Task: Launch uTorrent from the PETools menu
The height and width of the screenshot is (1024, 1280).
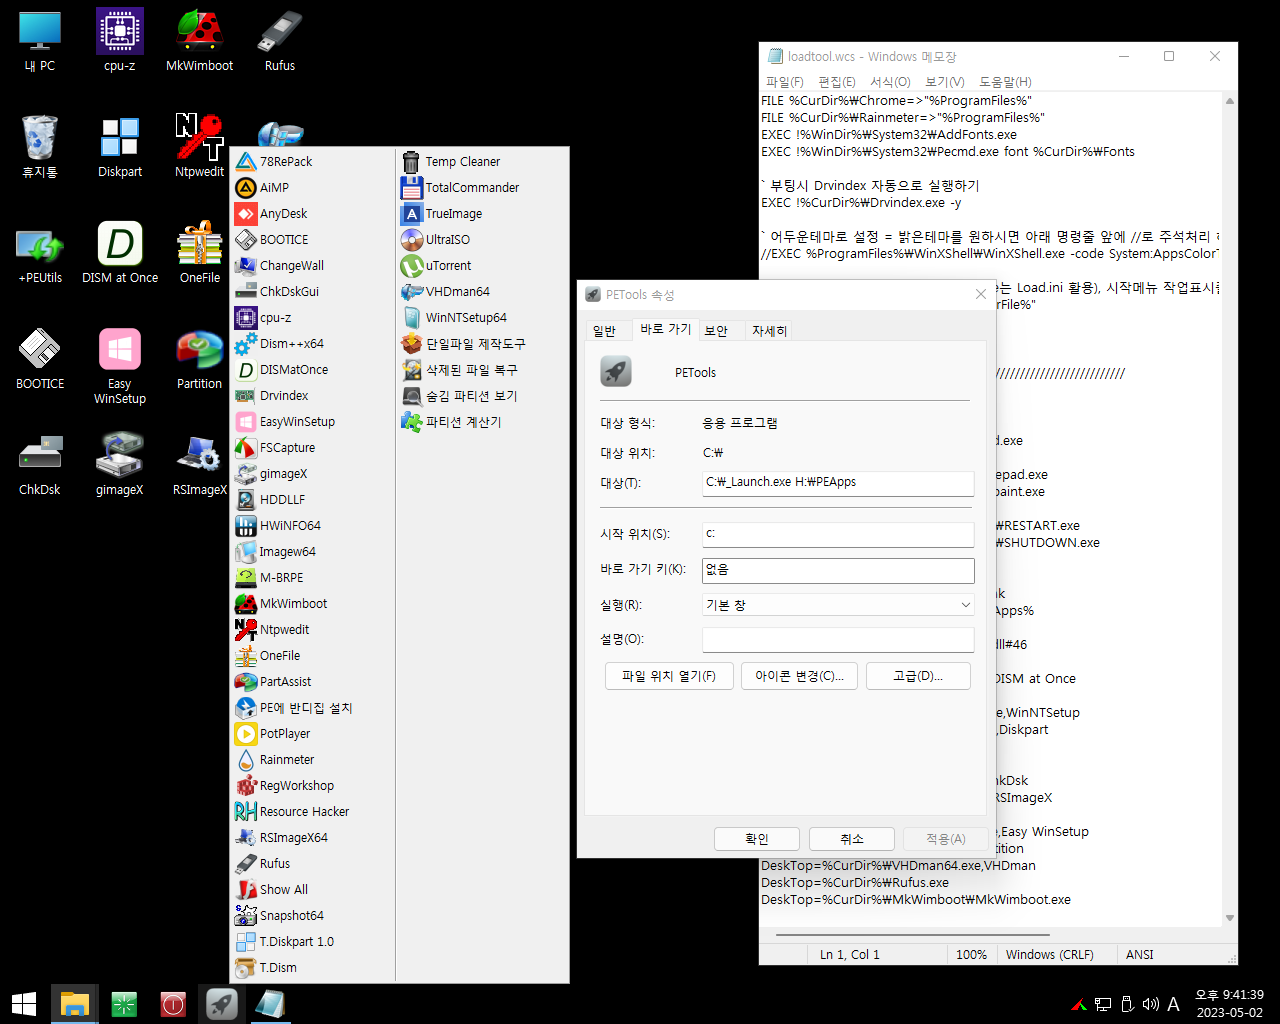Action: pyautogui.click(x=482, y=265)
